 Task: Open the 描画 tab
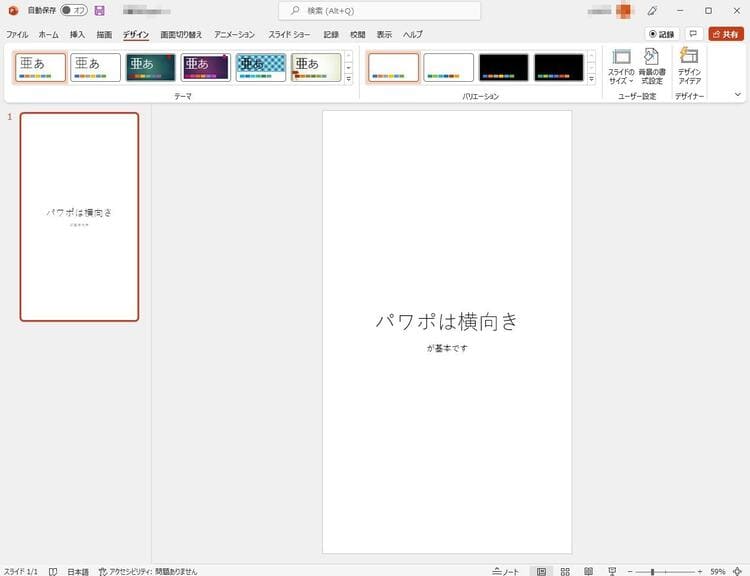click(104, 34)
